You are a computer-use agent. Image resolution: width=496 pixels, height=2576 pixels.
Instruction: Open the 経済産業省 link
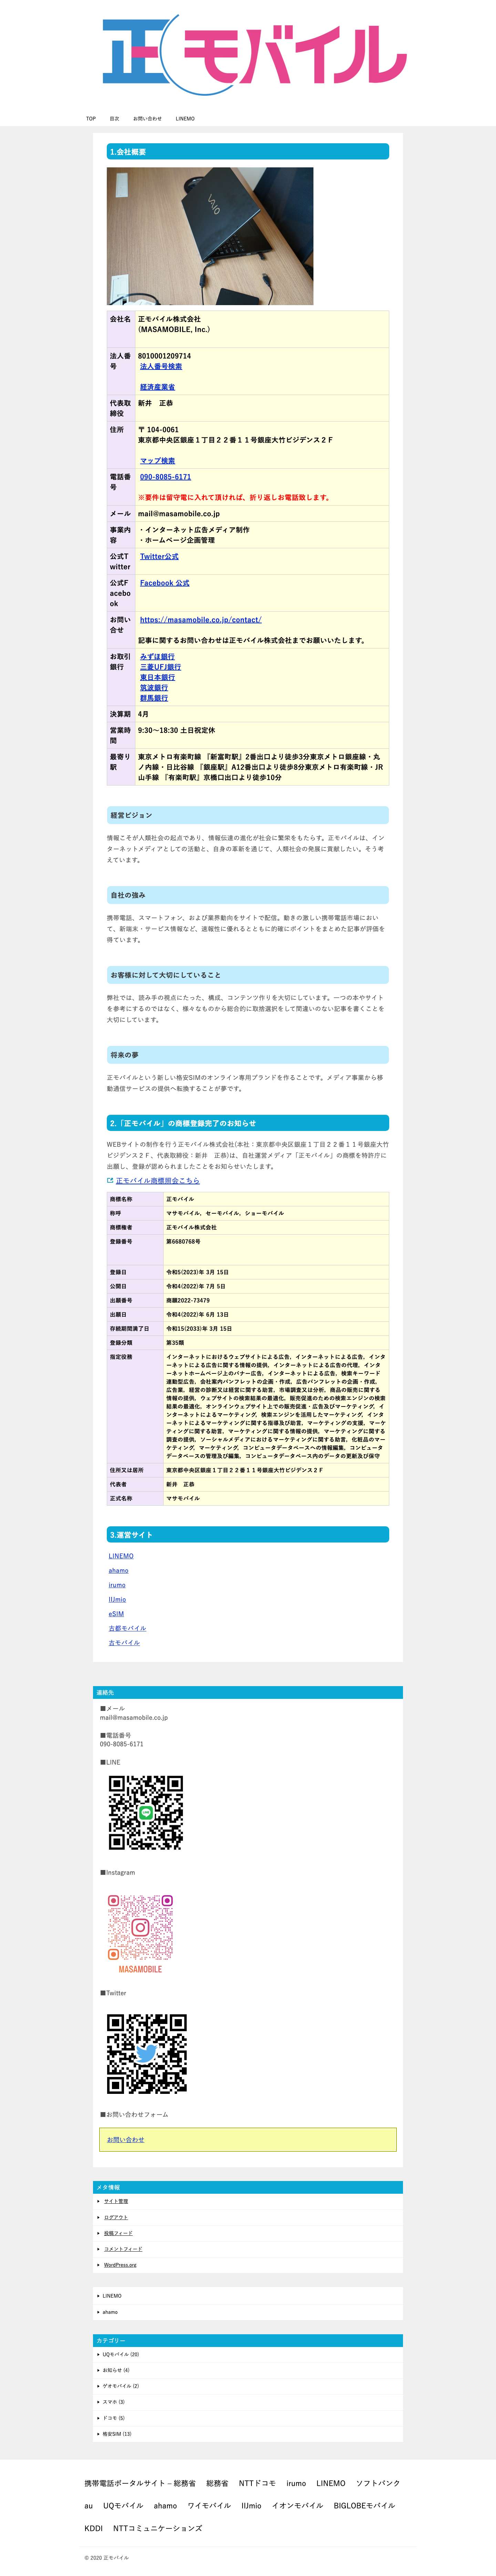157,387
